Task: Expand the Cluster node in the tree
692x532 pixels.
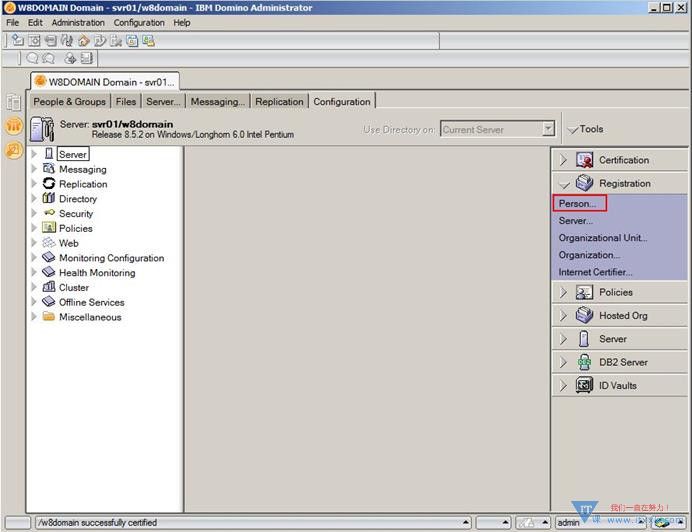Action: [x=34, y=287]
